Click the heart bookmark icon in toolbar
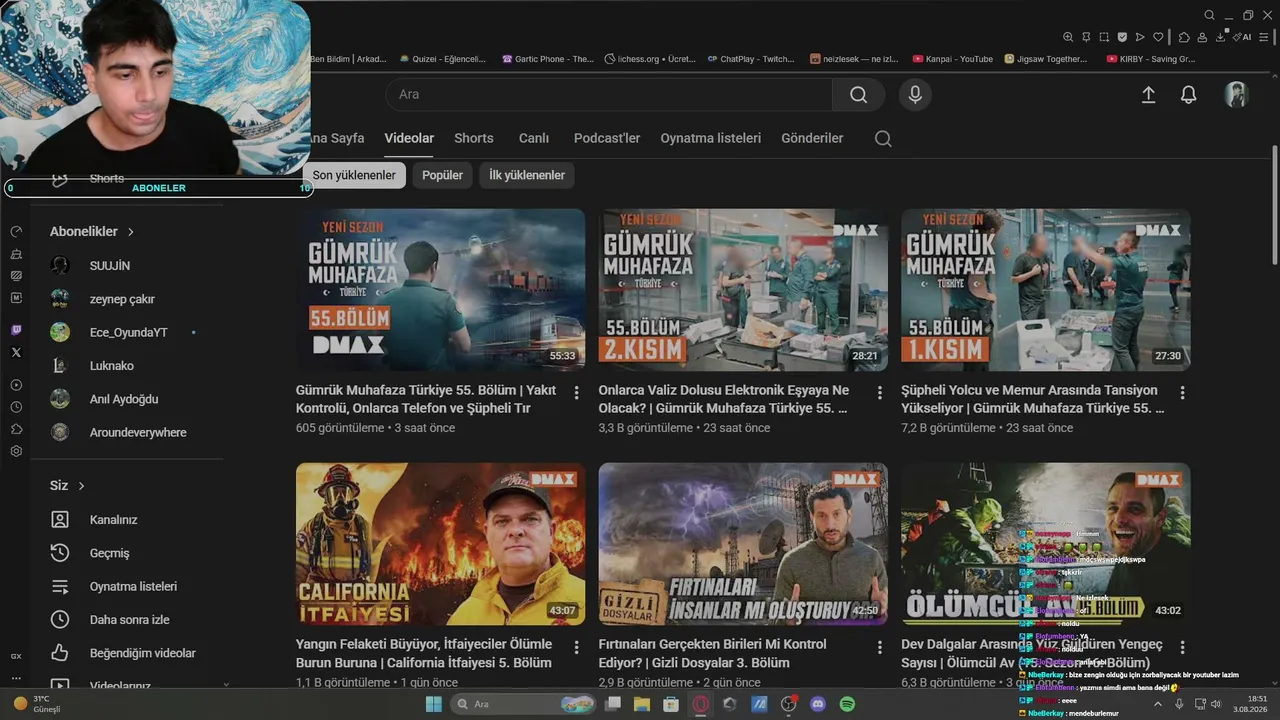Screen dimensions: 1280x720 pos(1158,37)
